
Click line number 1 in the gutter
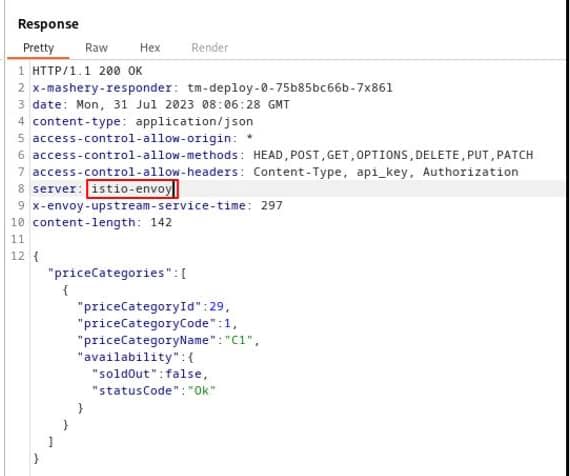click(21, 71)
